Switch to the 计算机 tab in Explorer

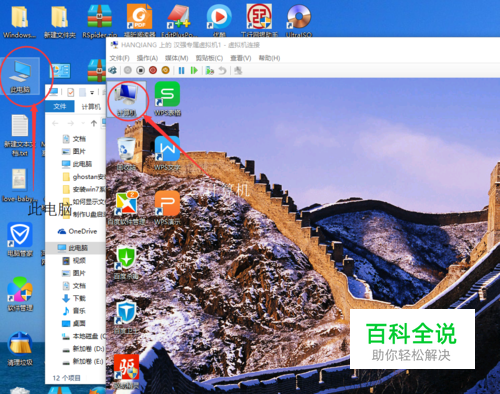[91, 107]
